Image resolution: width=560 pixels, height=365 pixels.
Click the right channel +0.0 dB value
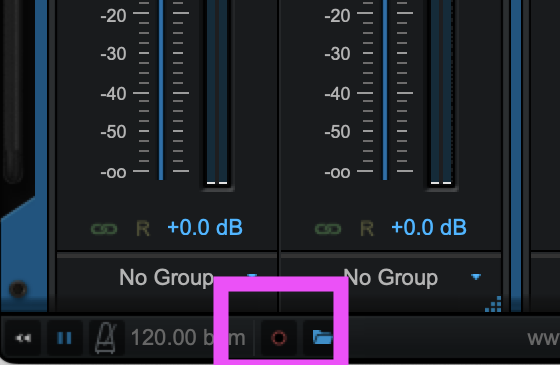coord(429,228)
